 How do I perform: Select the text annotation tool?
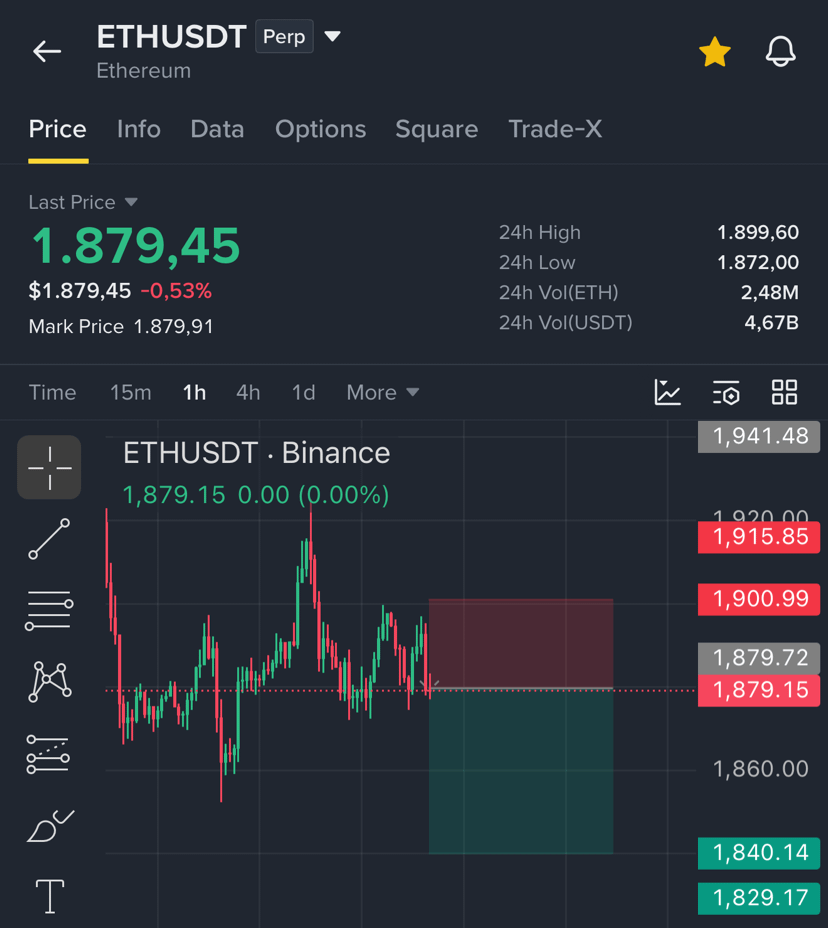pos(50,896)
